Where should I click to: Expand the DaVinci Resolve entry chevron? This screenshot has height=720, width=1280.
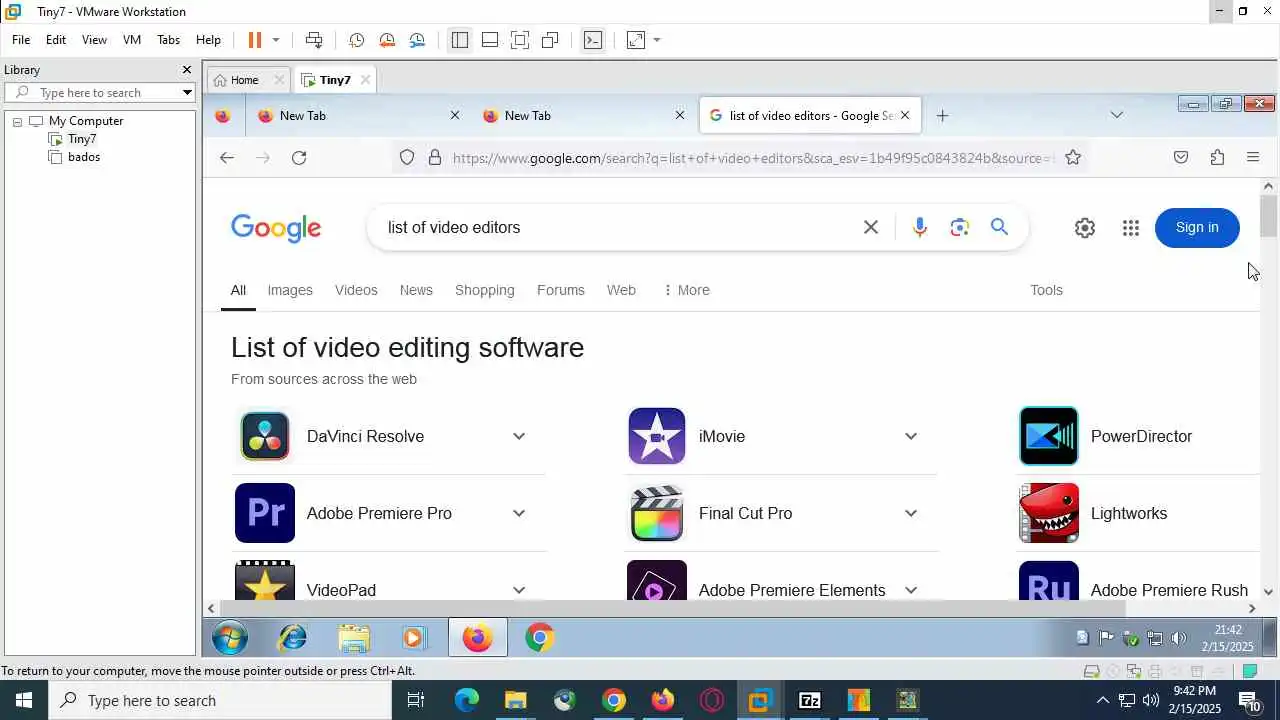click(x=519, y=437)
